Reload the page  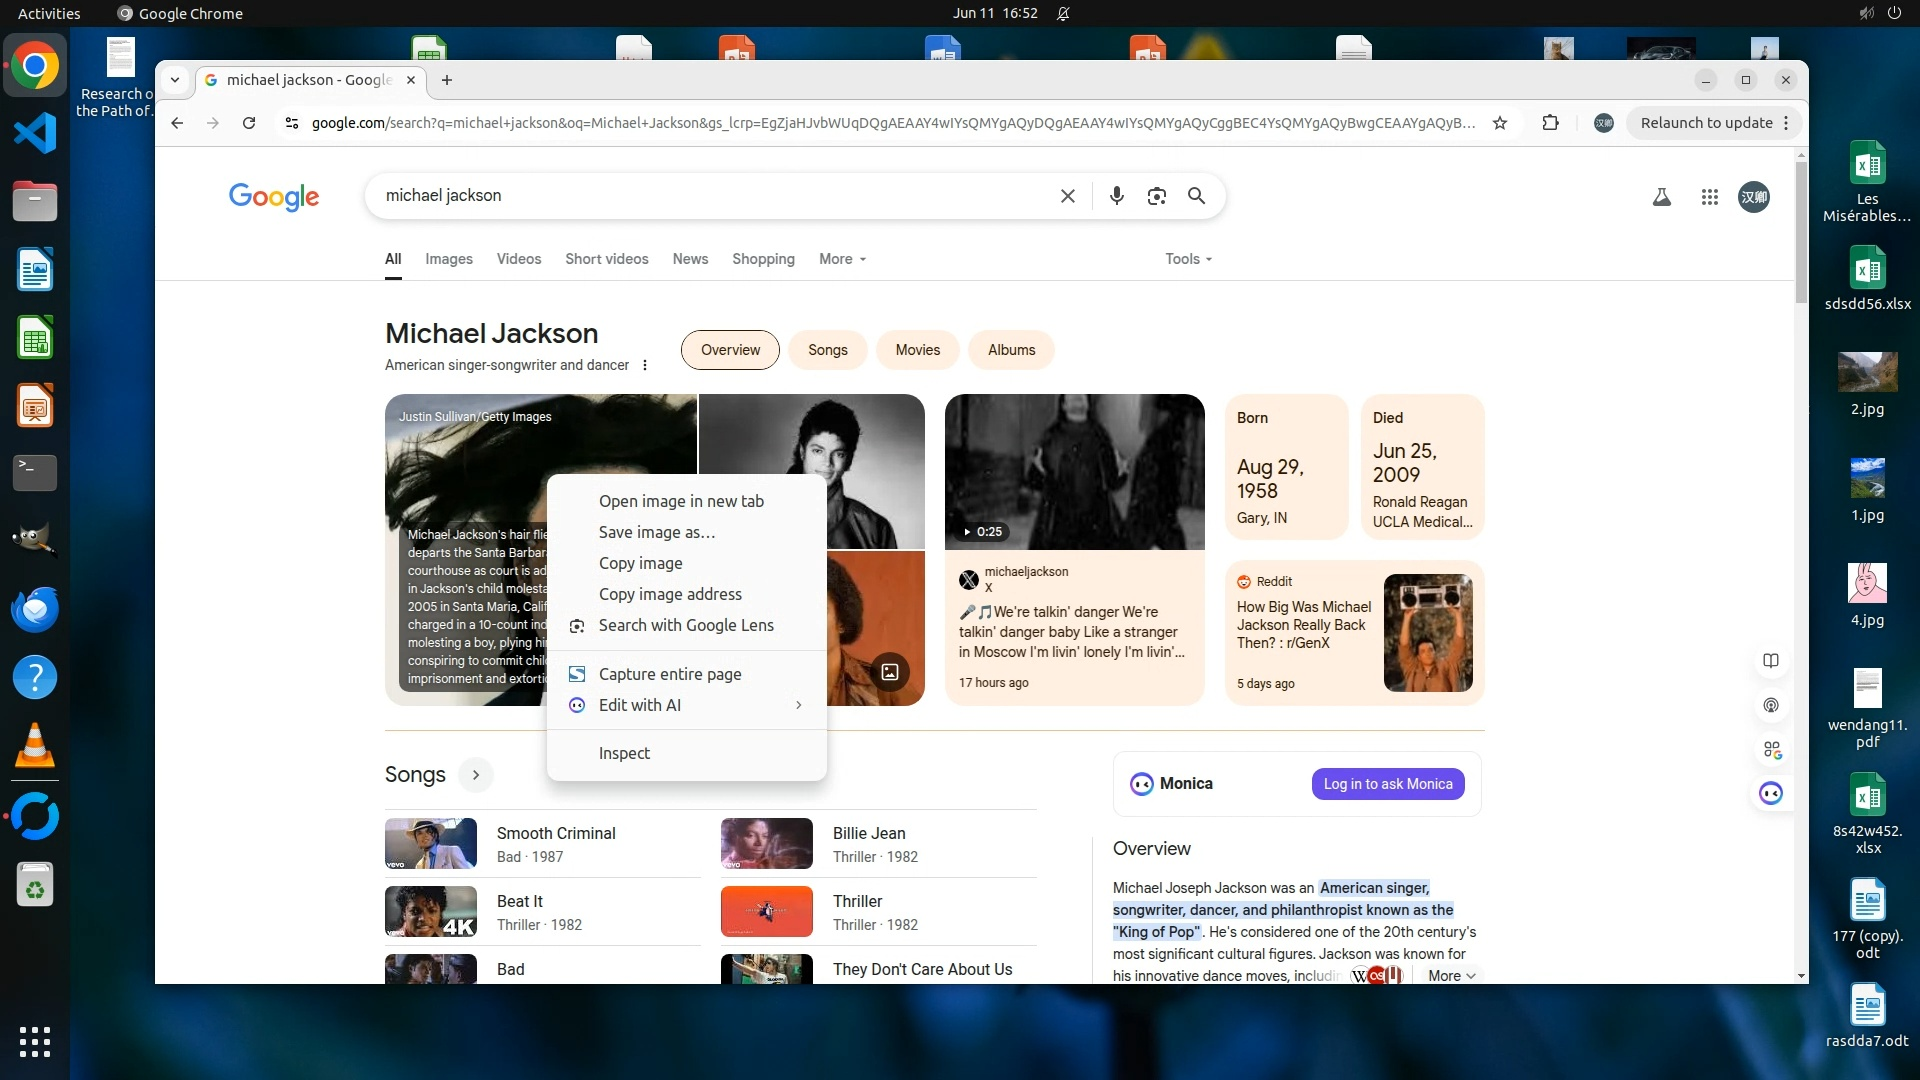(x=249, y=123)
